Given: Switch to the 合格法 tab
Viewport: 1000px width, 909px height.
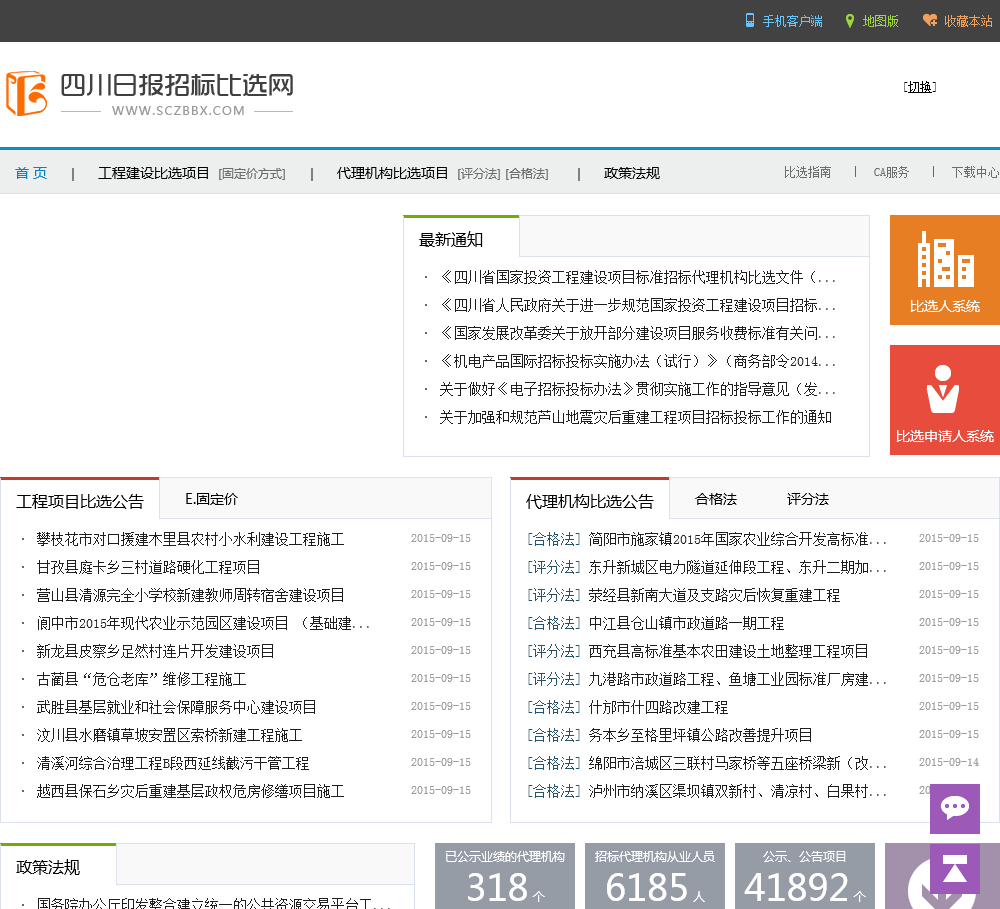Looking at the screenshot, I should point(715,499).
